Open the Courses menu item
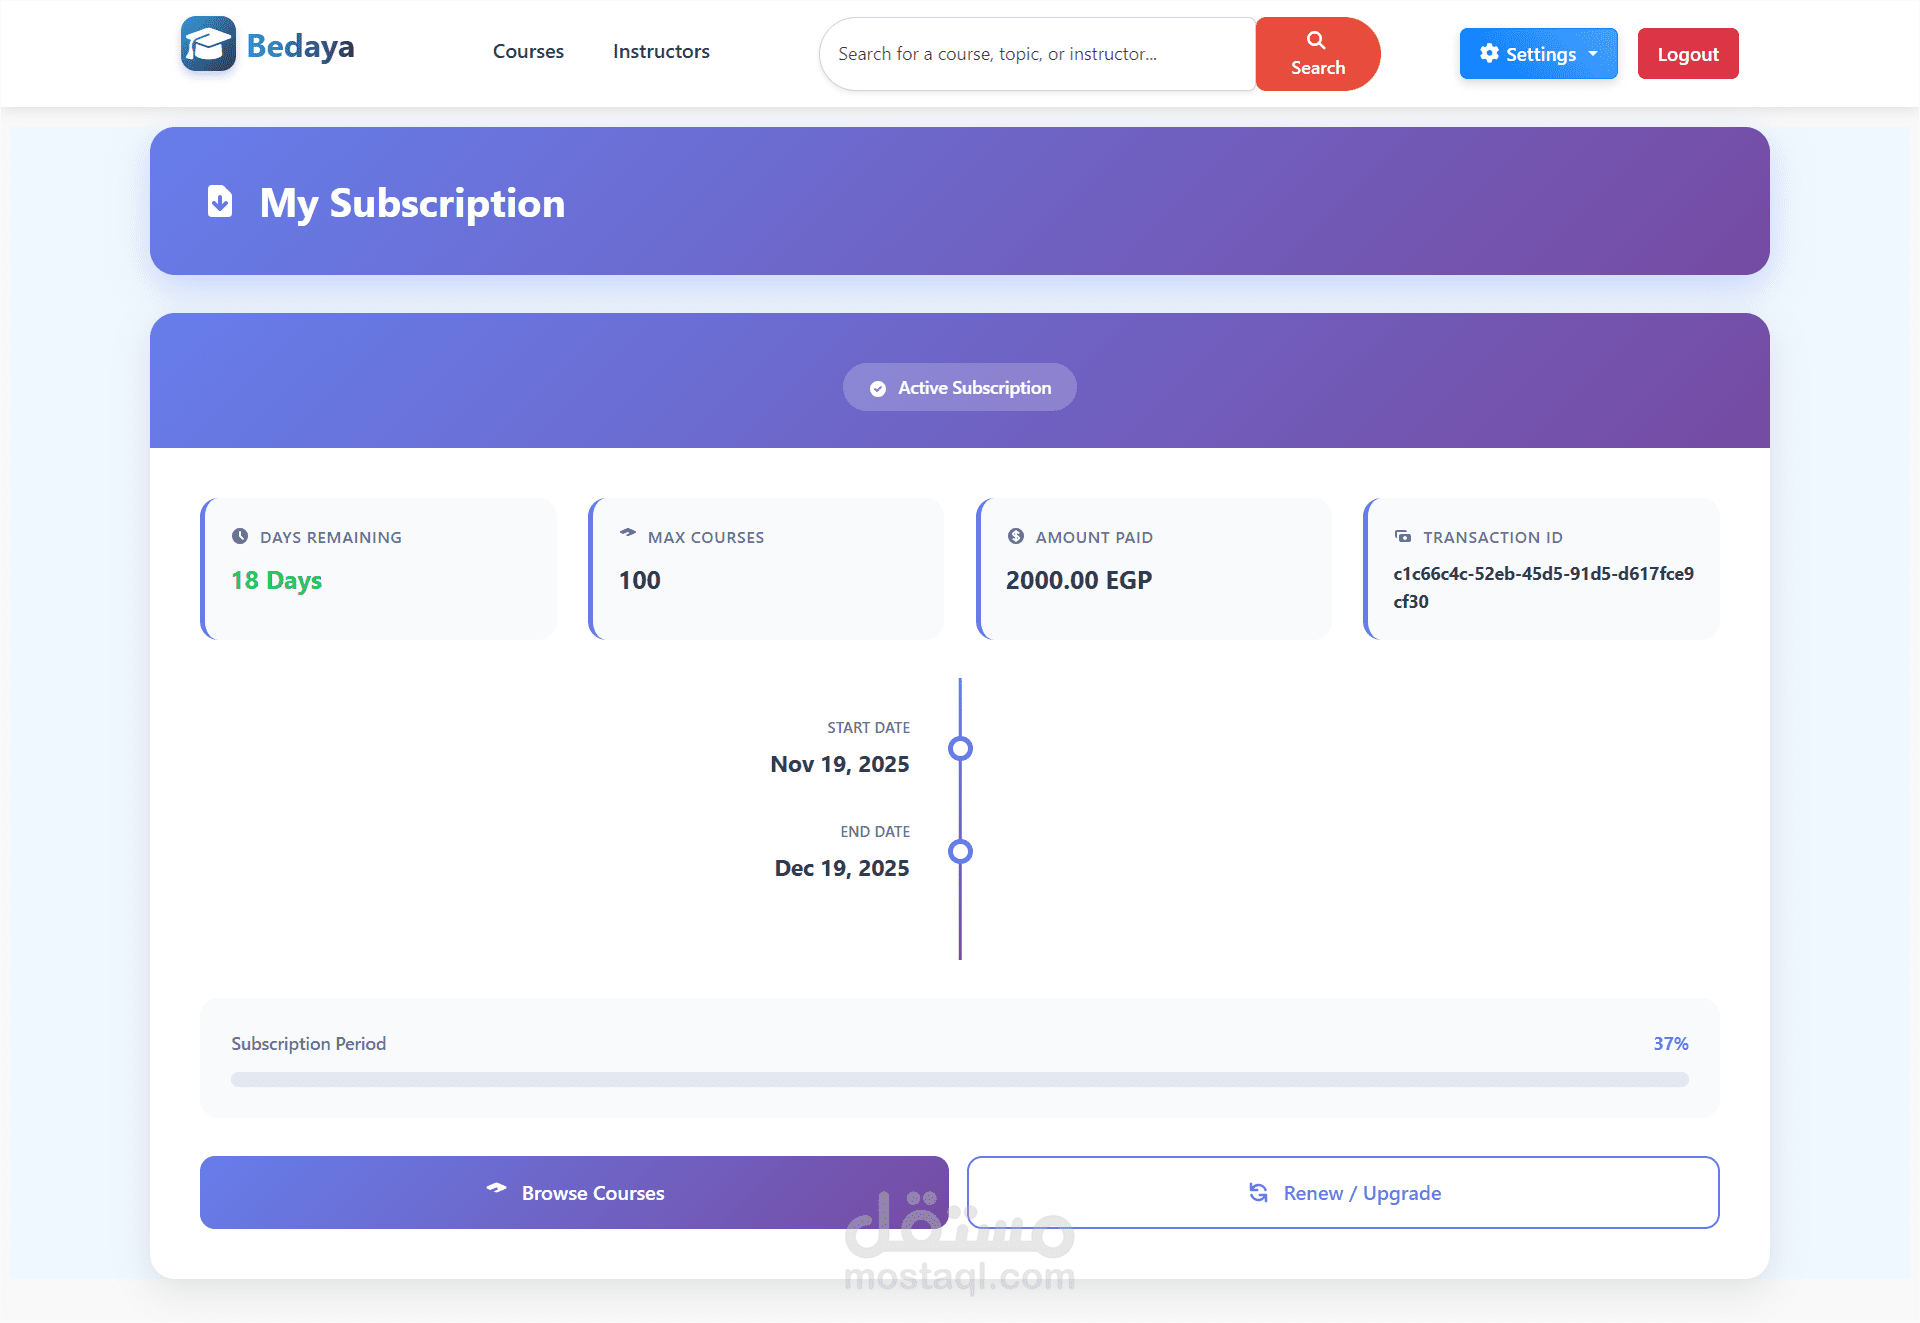 [528, 51]
